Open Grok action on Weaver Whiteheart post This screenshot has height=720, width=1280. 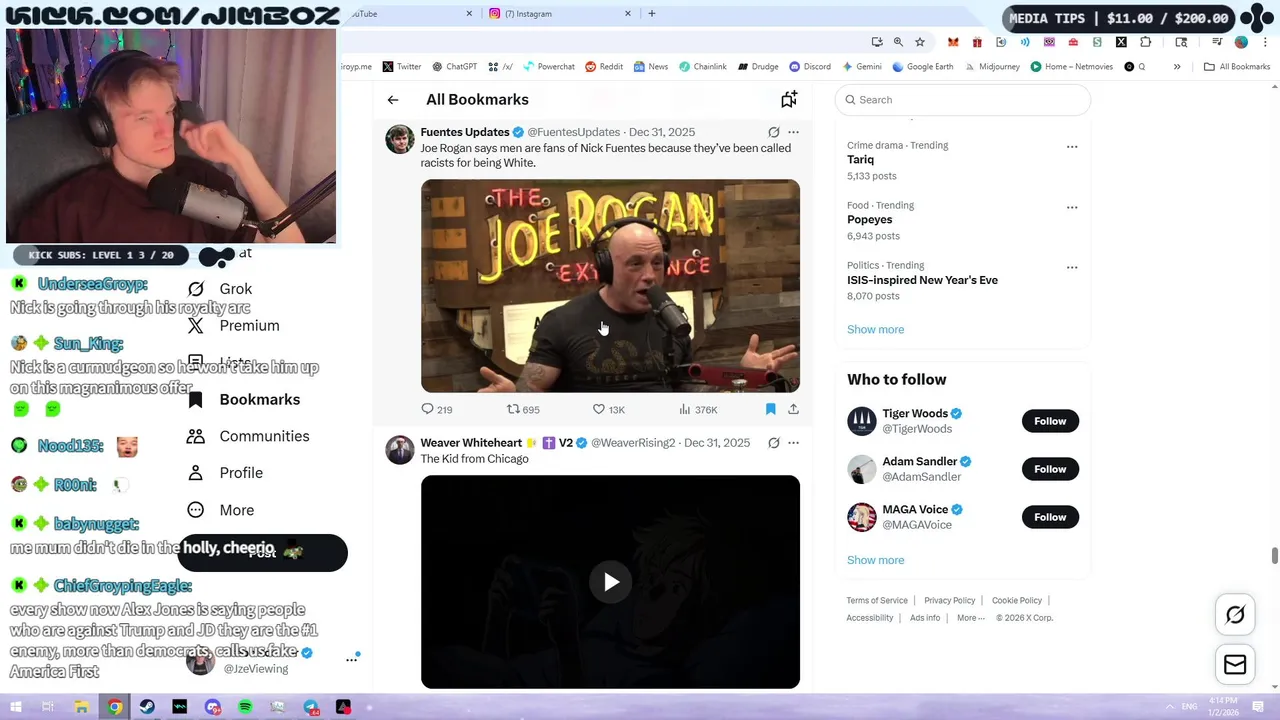pyautogui.click(x=773, y=443)
